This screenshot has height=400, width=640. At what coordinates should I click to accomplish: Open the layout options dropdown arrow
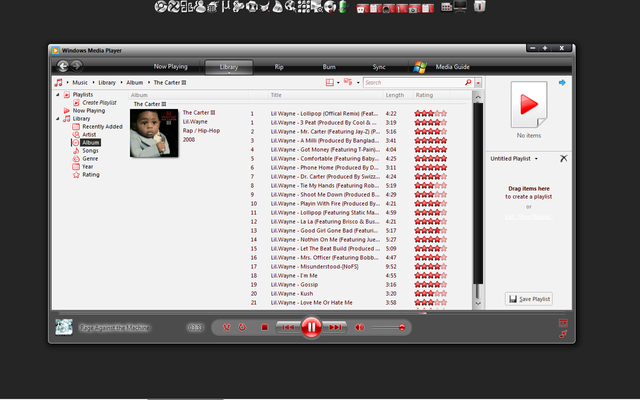tap(338, 83)
